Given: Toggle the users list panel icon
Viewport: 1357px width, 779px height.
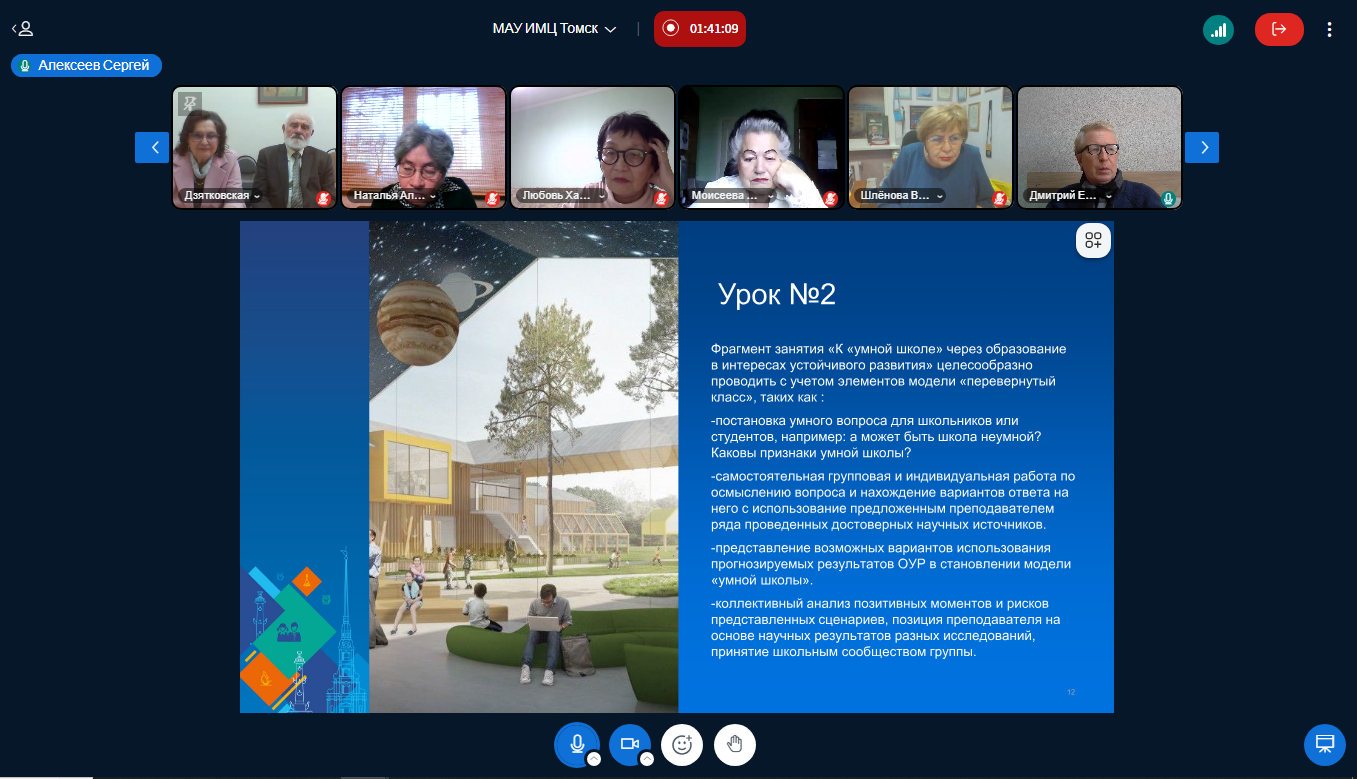Looking at the screenshot, I should pos(22,29).
